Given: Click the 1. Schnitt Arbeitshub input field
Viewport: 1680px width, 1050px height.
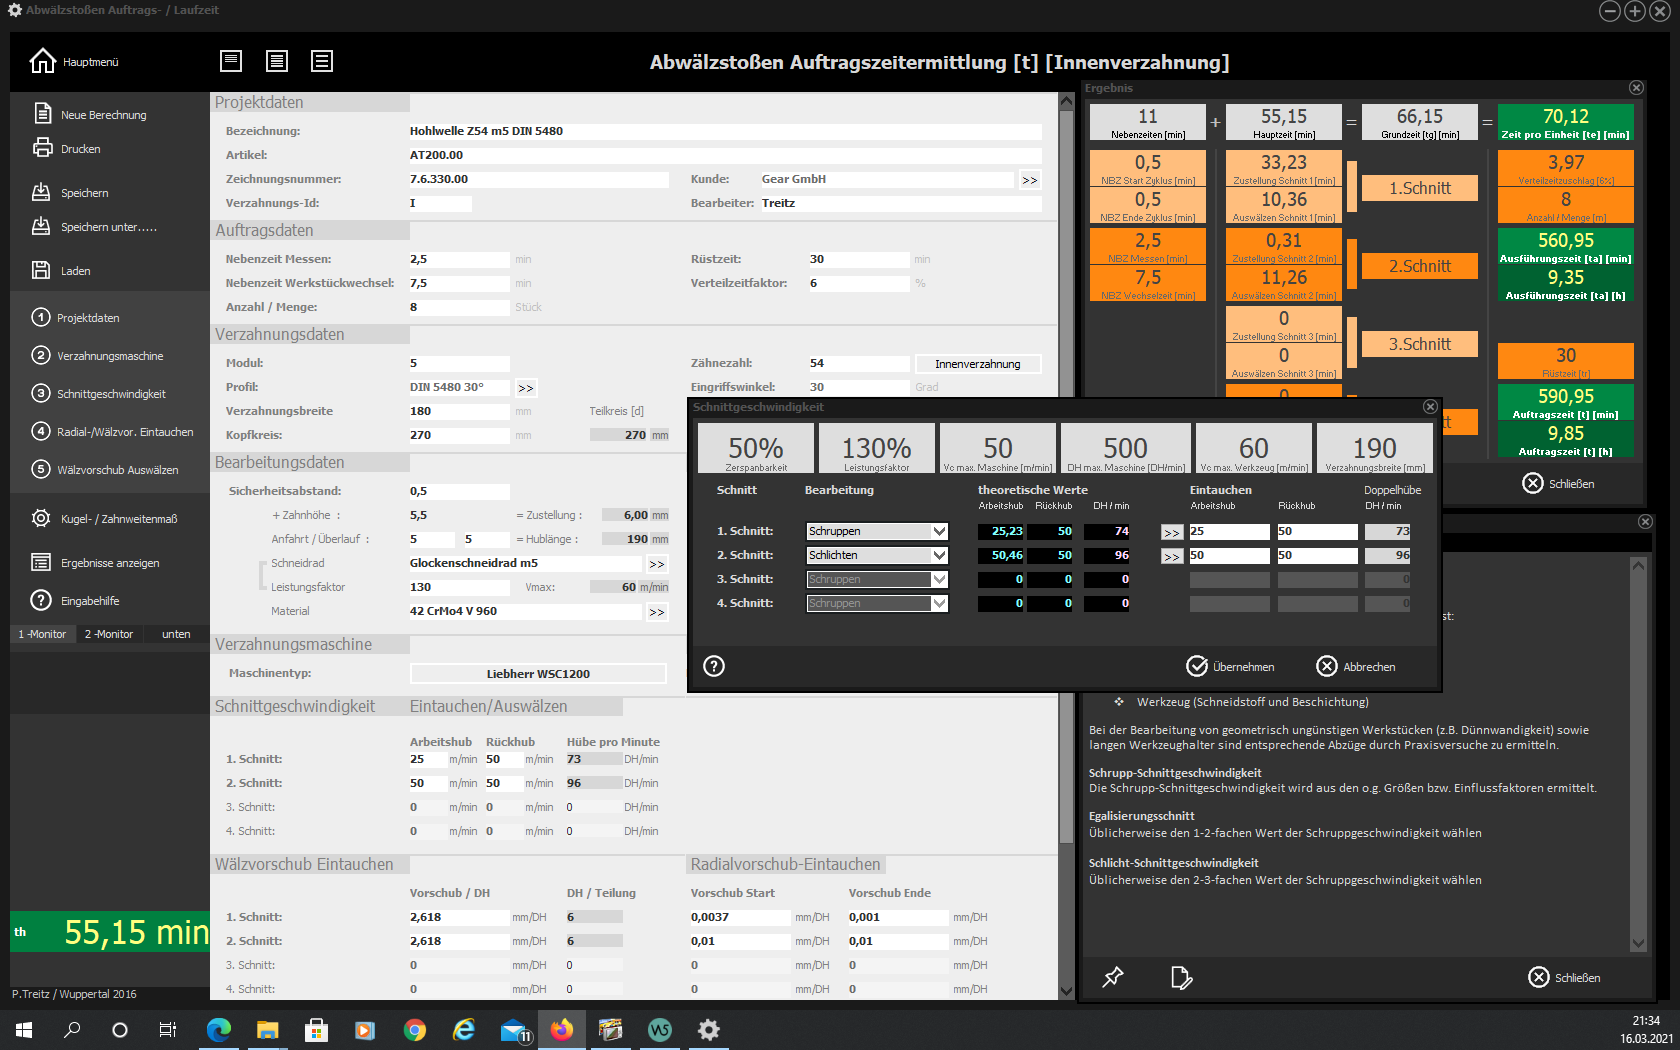Looking at the screenshot, I should point(1228,531).
